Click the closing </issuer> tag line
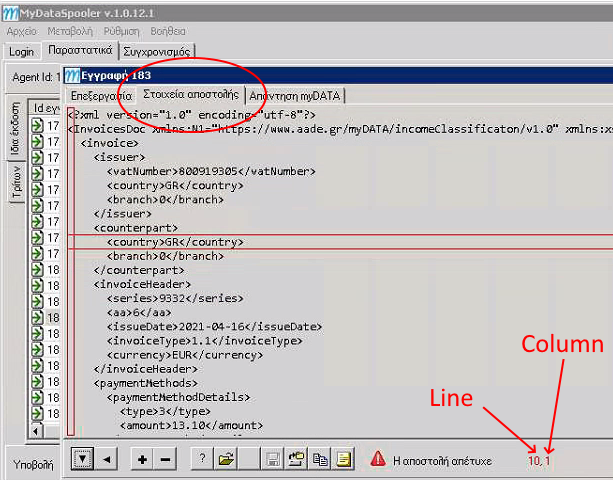 [x=123, y=214]
